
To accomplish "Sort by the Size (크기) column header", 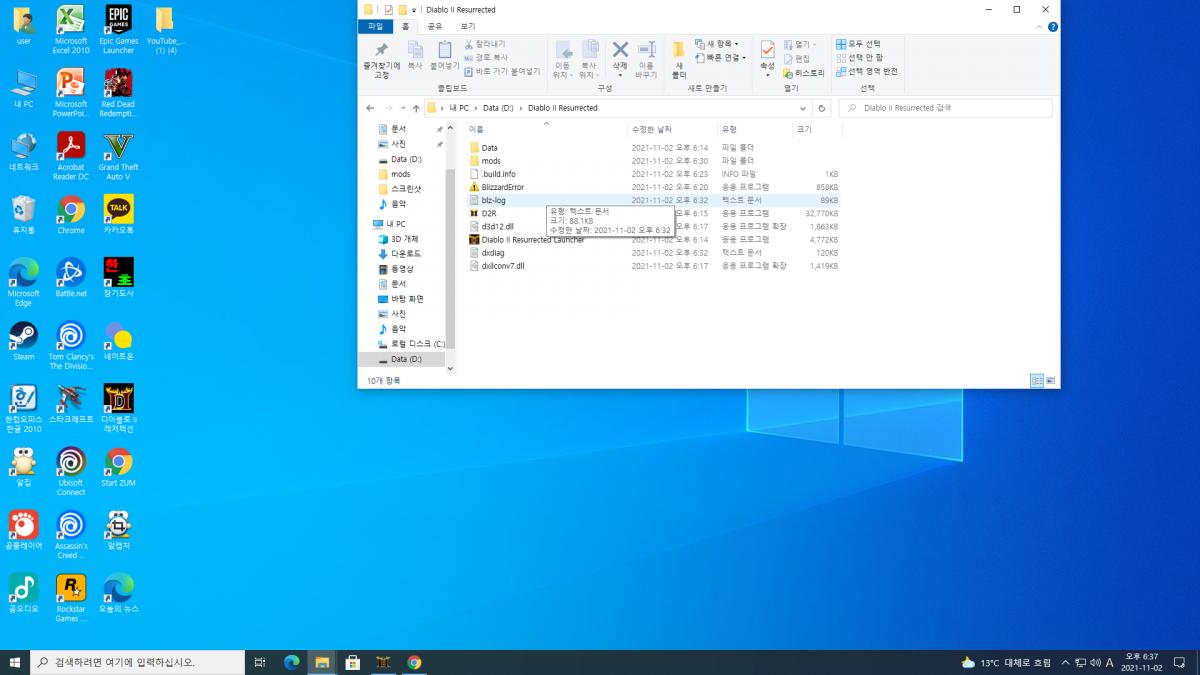I will tap(804, 130).
